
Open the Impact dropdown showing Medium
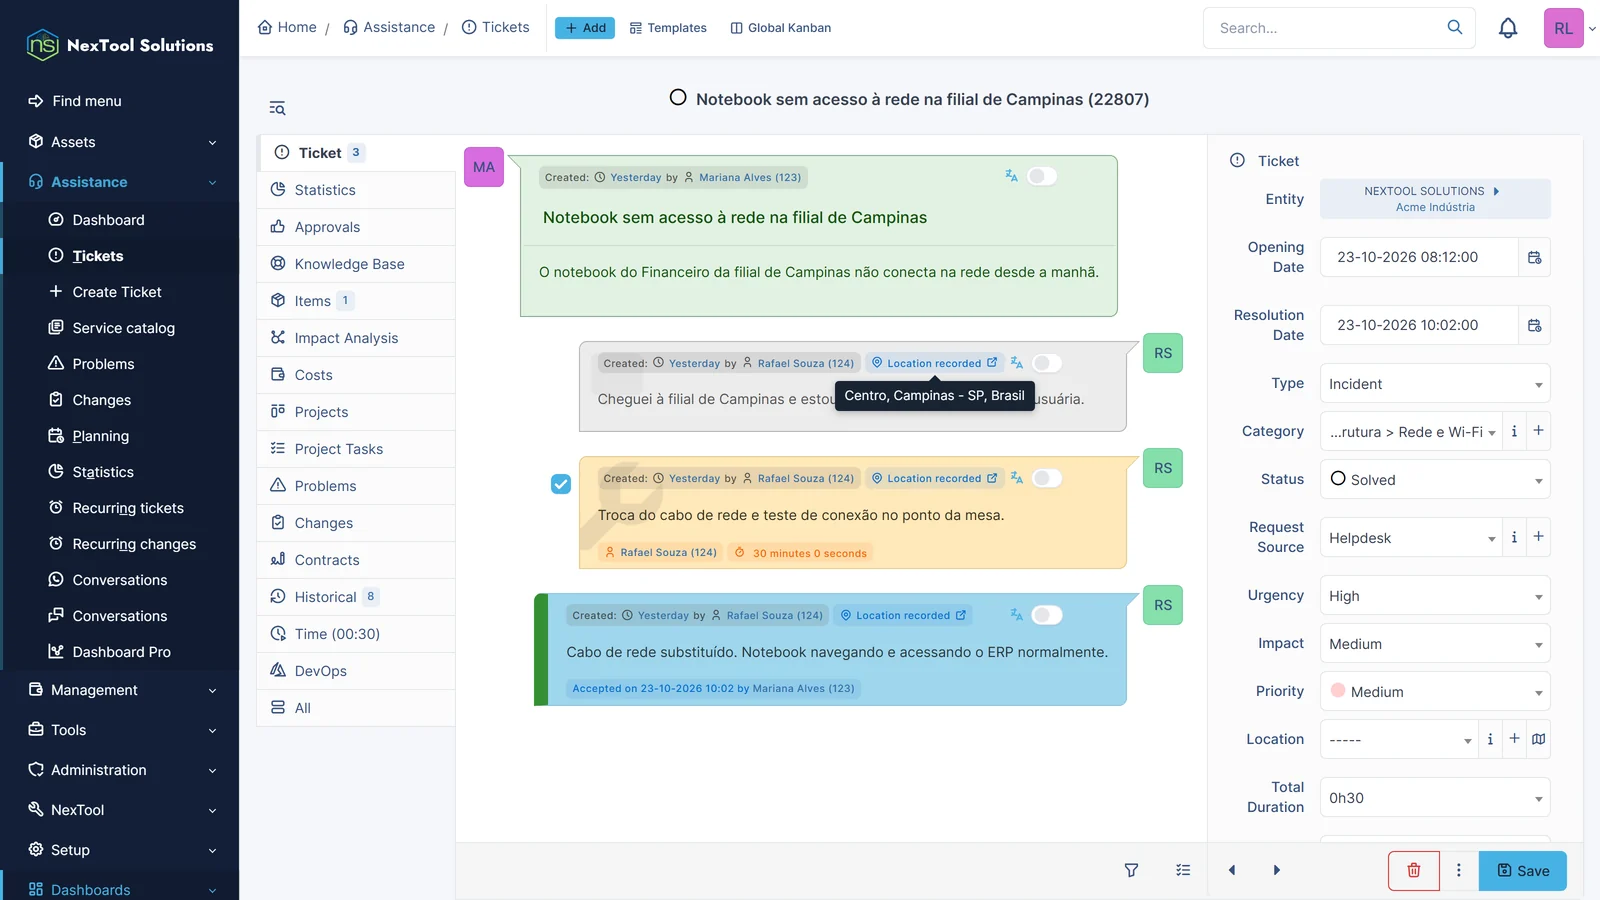click(1435, 644)
